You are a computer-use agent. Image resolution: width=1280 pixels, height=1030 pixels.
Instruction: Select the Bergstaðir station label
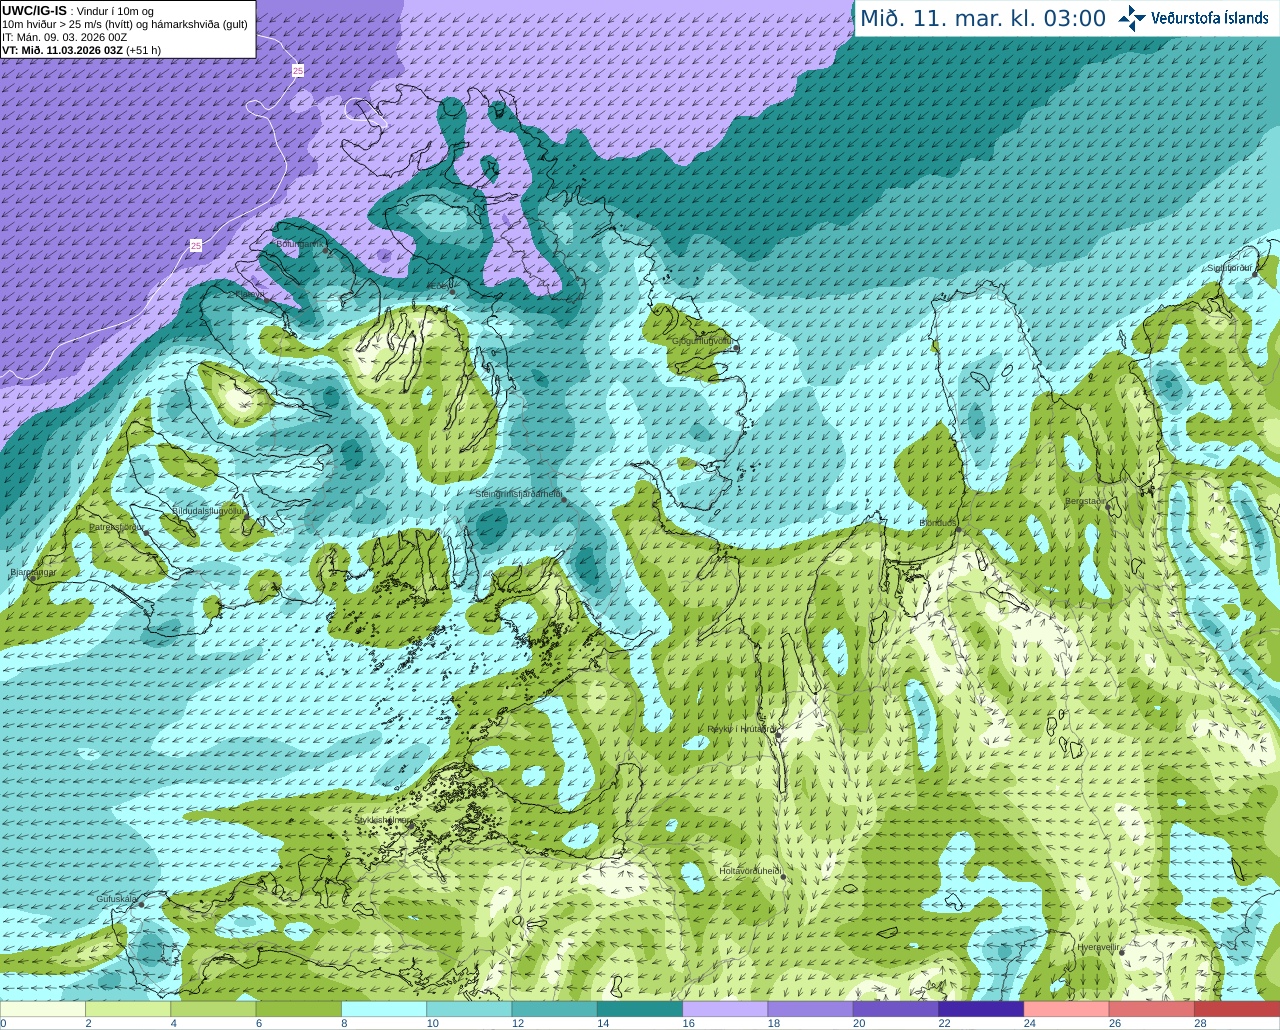(1086, 501)
